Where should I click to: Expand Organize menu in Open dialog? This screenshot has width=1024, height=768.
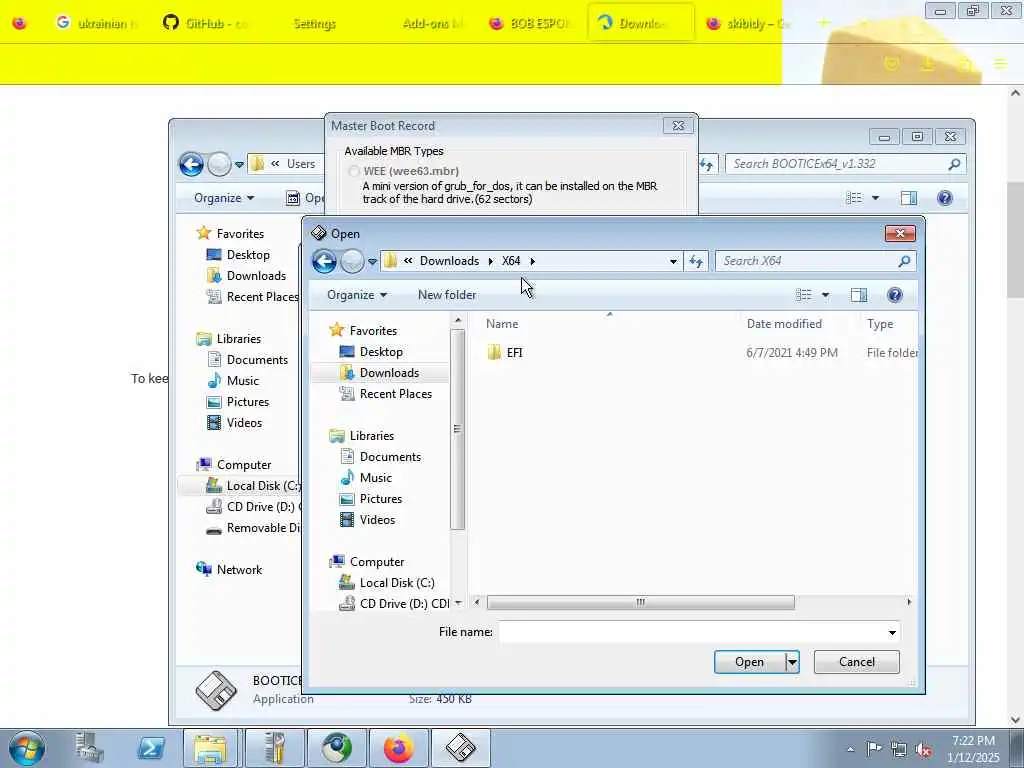click(x=357, y=295)
